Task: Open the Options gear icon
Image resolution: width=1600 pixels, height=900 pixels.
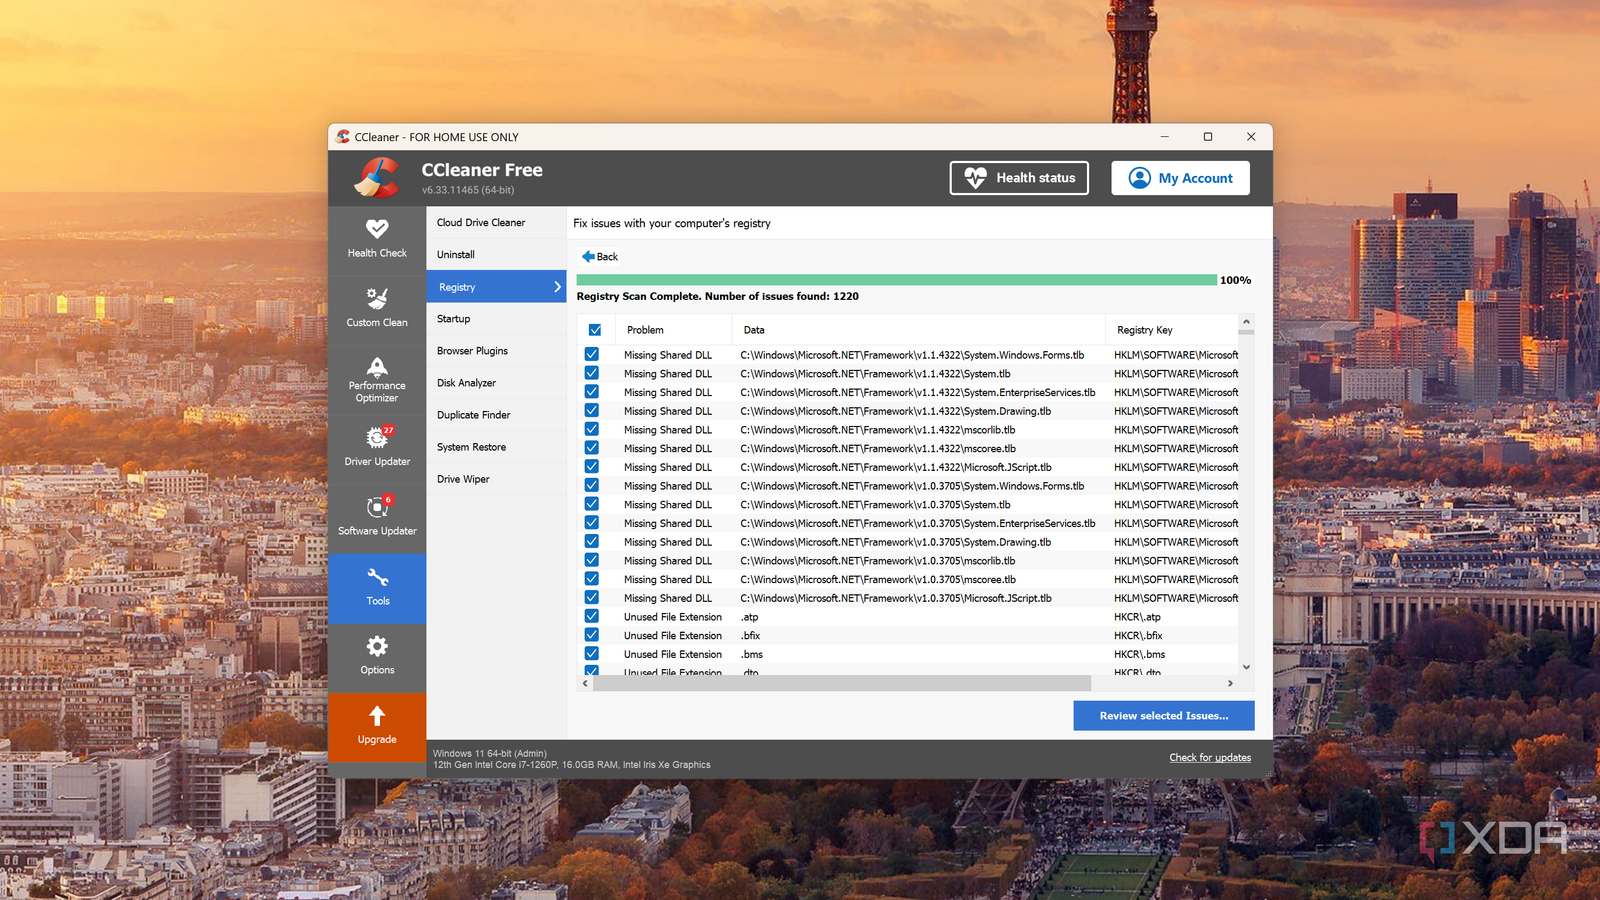Action: [x=377, y=646]
